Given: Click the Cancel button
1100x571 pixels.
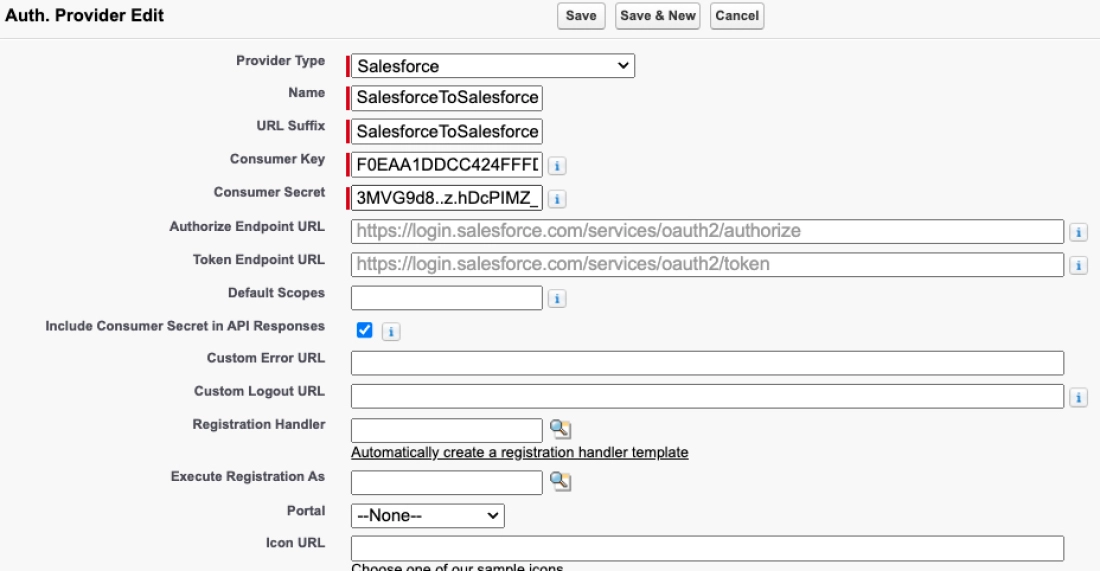Looking at the screenshot, I should [737, 16].
